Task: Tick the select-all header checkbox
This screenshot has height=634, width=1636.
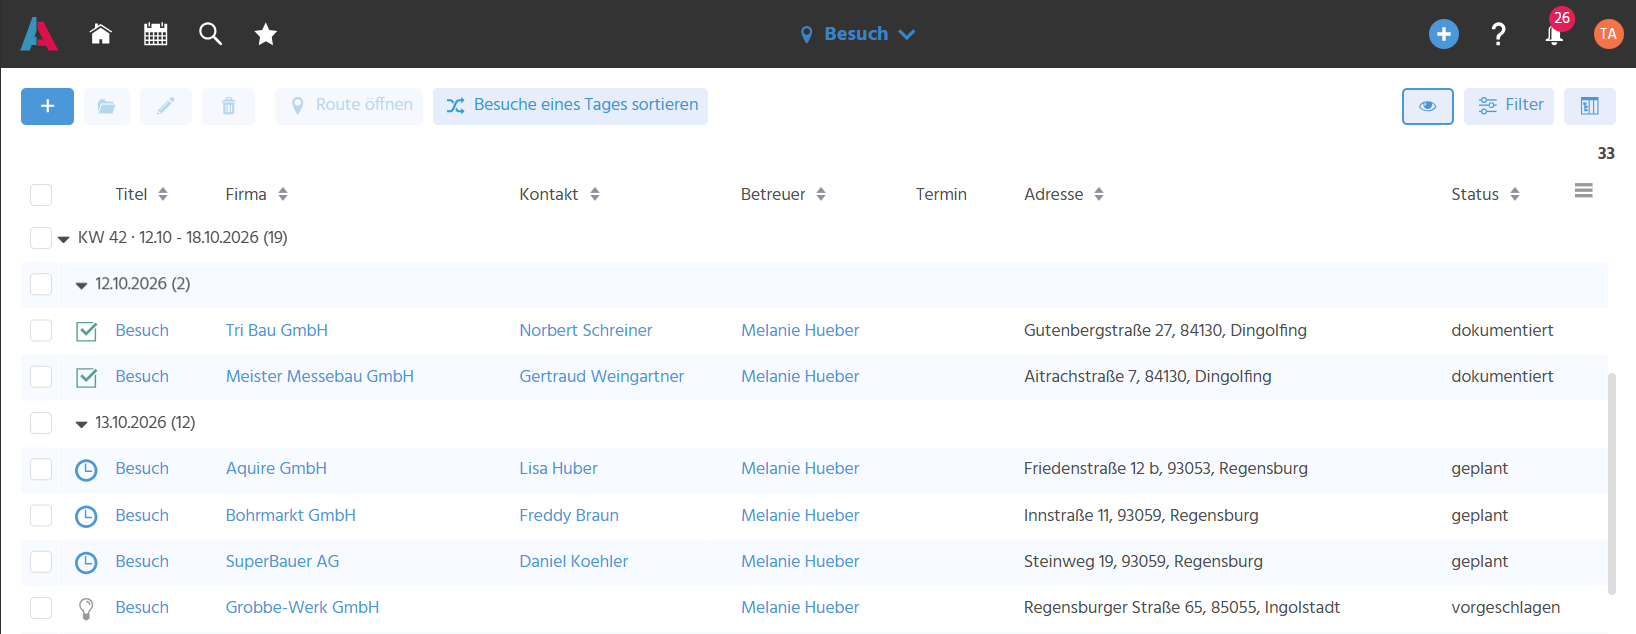Action: [41, 195]
